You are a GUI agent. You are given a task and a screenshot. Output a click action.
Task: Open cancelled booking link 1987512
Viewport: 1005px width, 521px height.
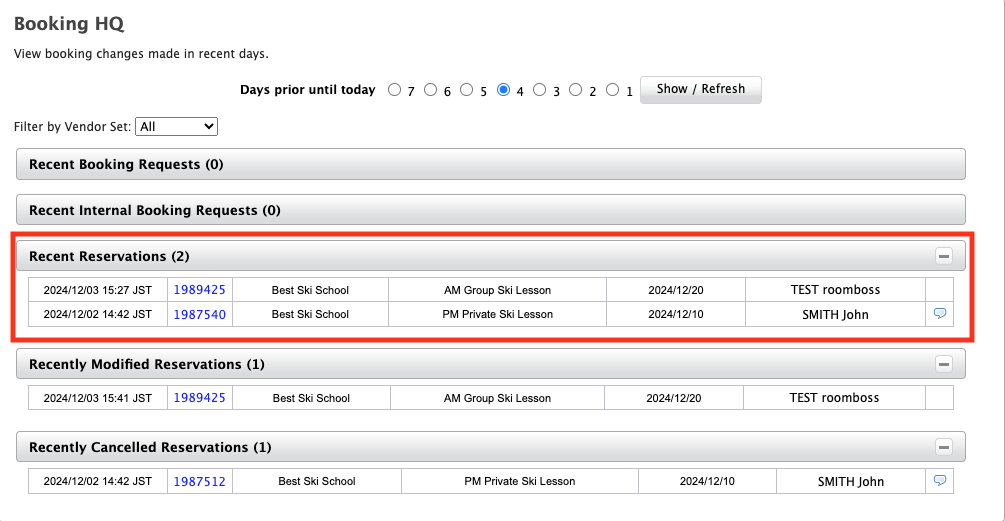[x=199, y=481]
